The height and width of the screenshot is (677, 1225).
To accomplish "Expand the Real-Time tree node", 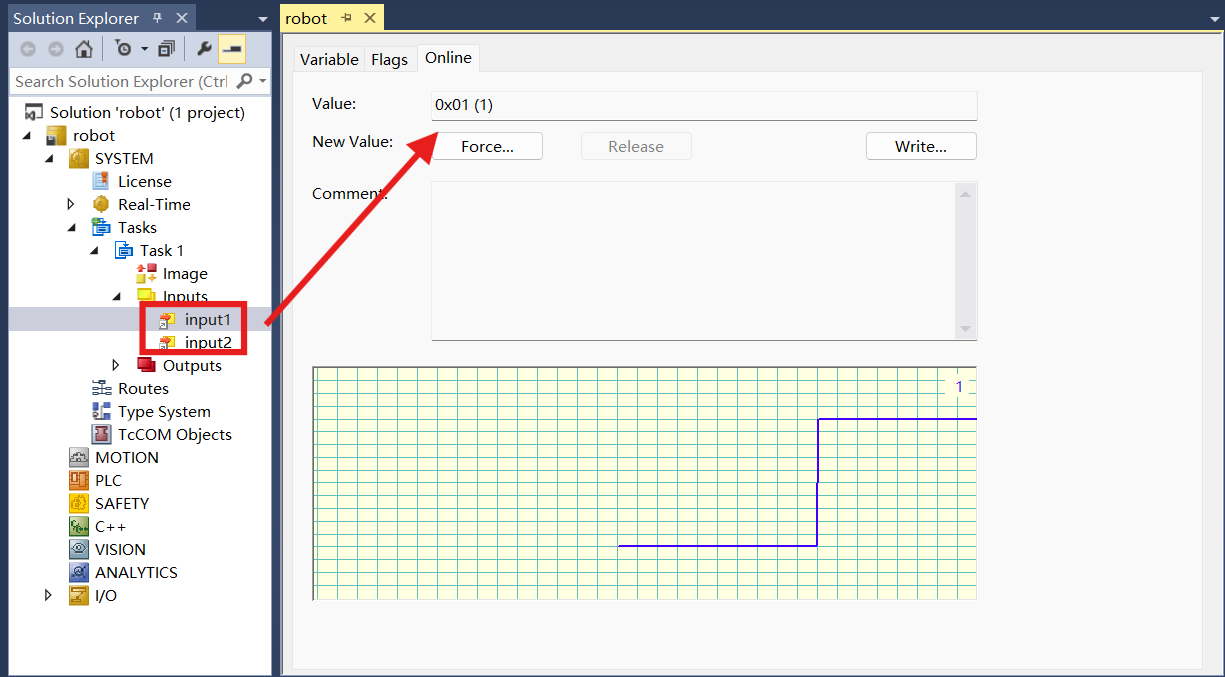I will tap(71, 204).
